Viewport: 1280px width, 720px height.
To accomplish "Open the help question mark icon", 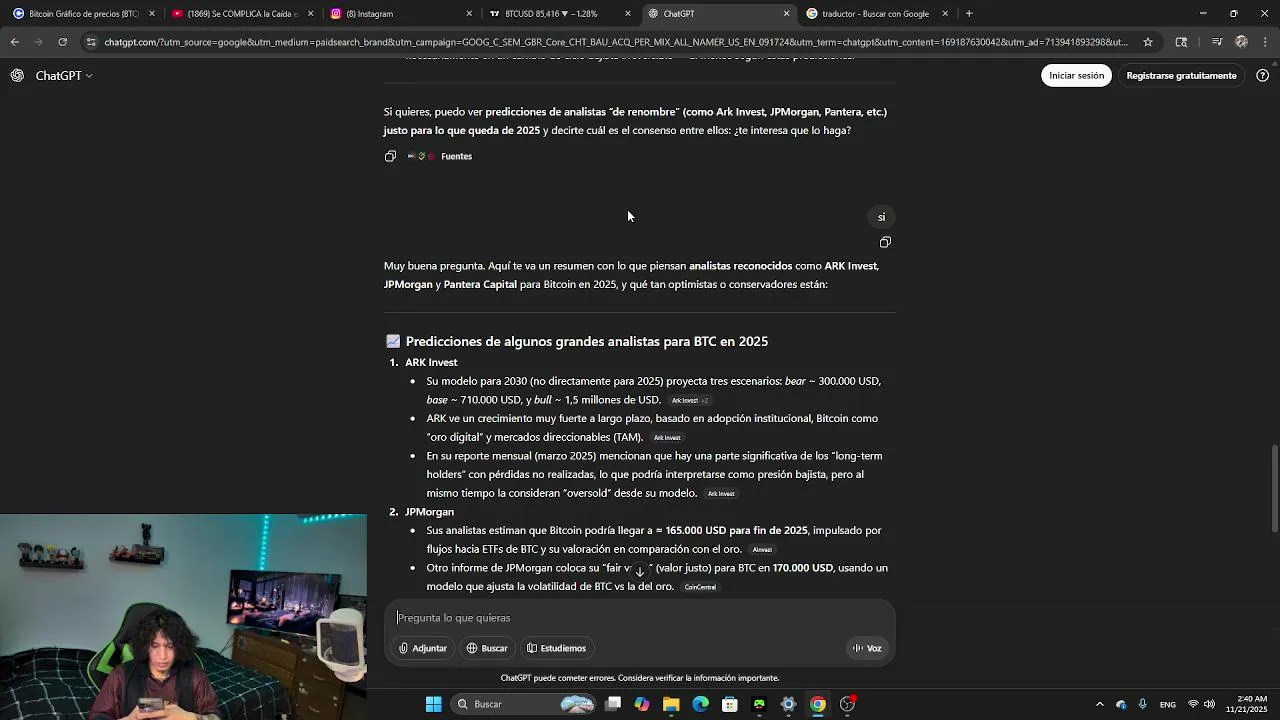I will (x=1263, y=76).
